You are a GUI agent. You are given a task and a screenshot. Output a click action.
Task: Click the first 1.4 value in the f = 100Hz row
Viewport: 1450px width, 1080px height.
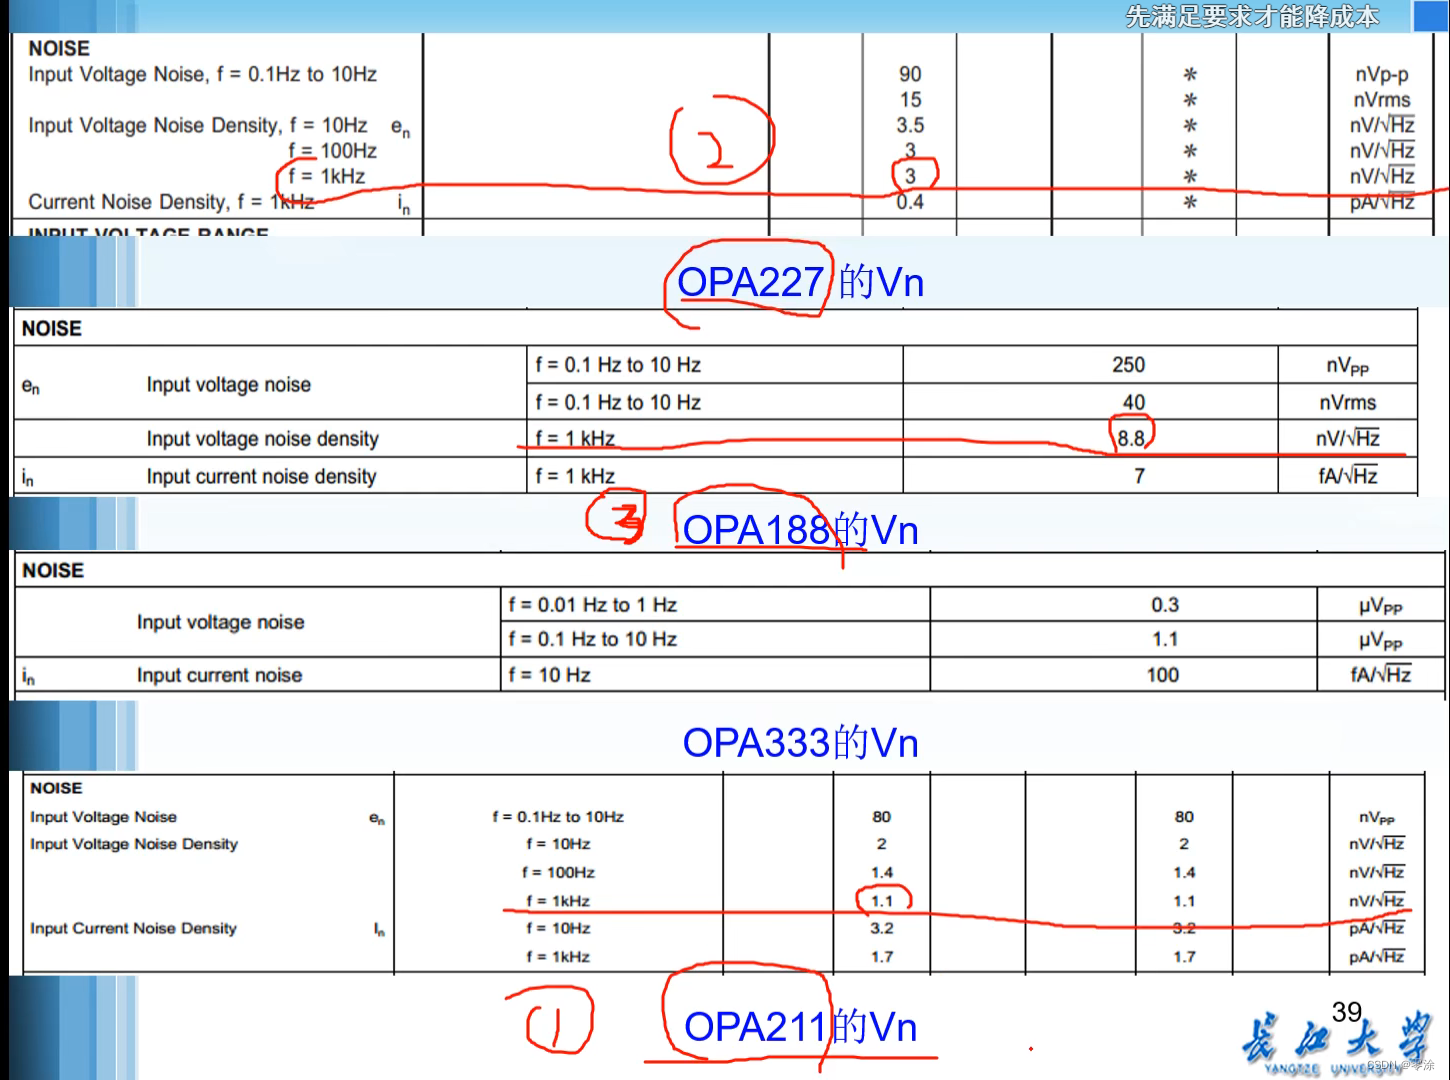[x=882, y=872]
